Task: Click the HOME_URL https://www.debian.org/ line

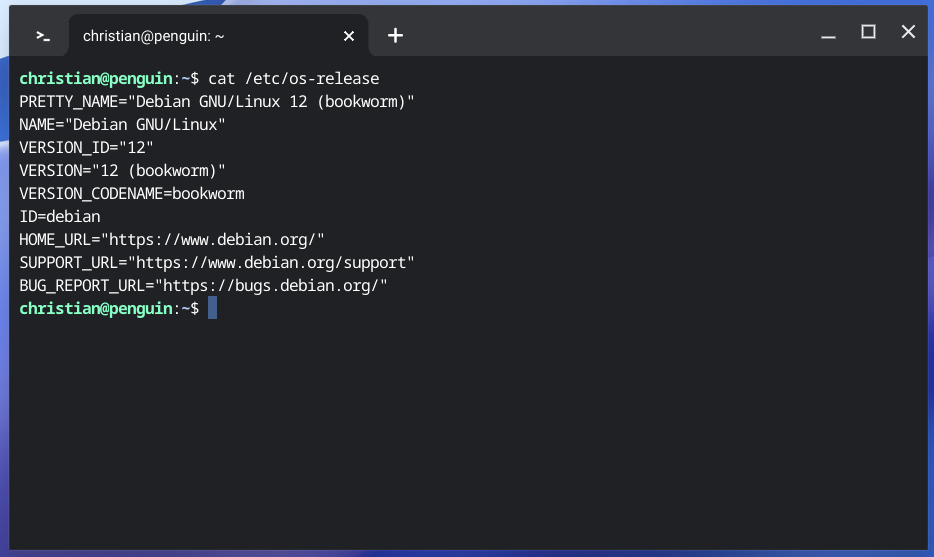Action: 172,240
